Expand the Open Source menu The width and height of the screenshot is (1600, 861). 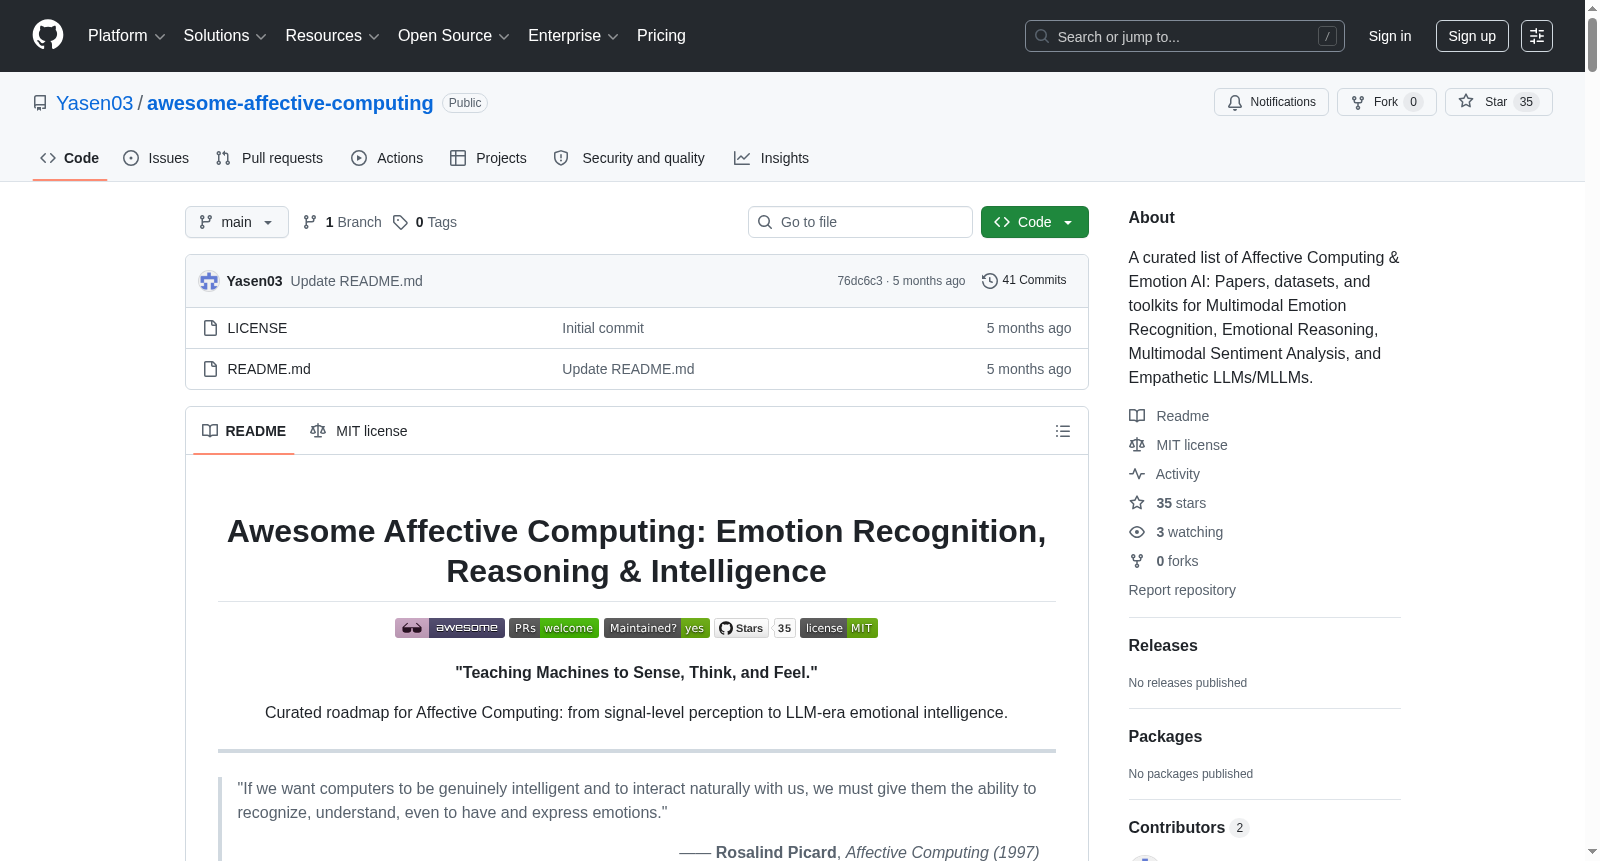pos(453,36)
